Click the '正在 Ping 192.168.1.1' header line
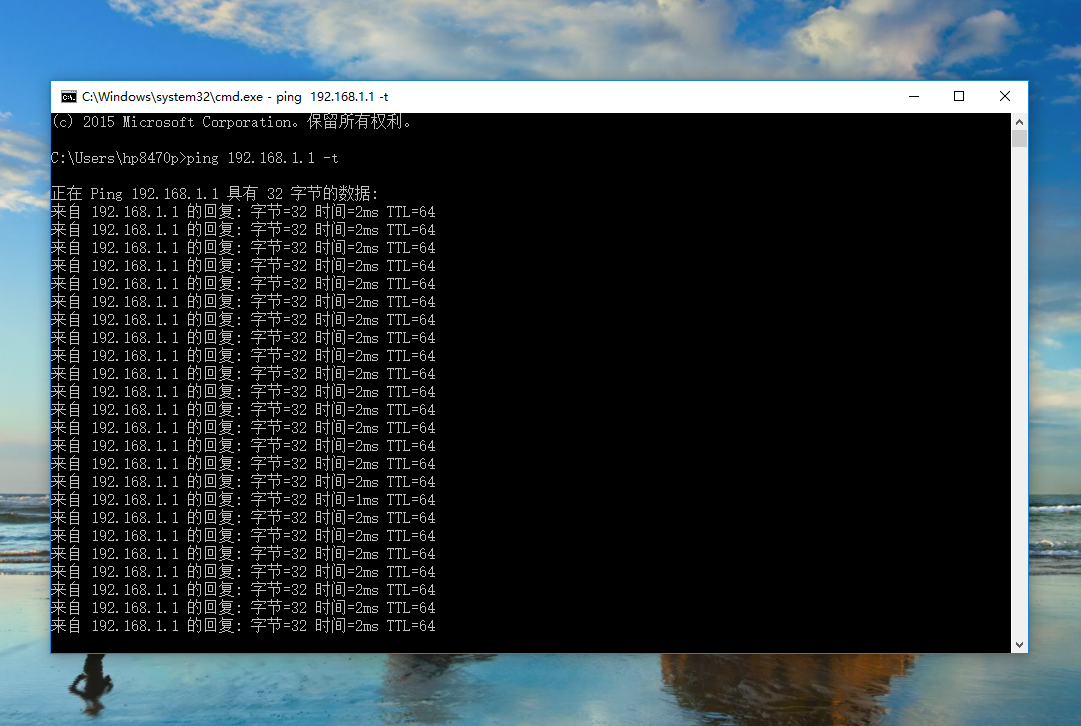The image size is (1081, 726). pyautogui.click(x=214, y=194)
